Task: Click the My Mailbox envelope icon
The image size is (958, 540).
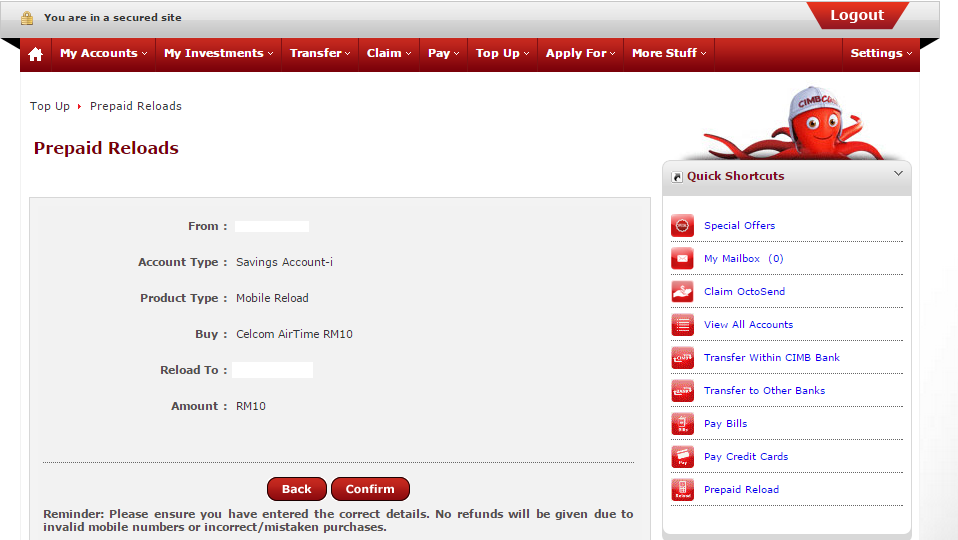Action: click(x=682, y=258)
